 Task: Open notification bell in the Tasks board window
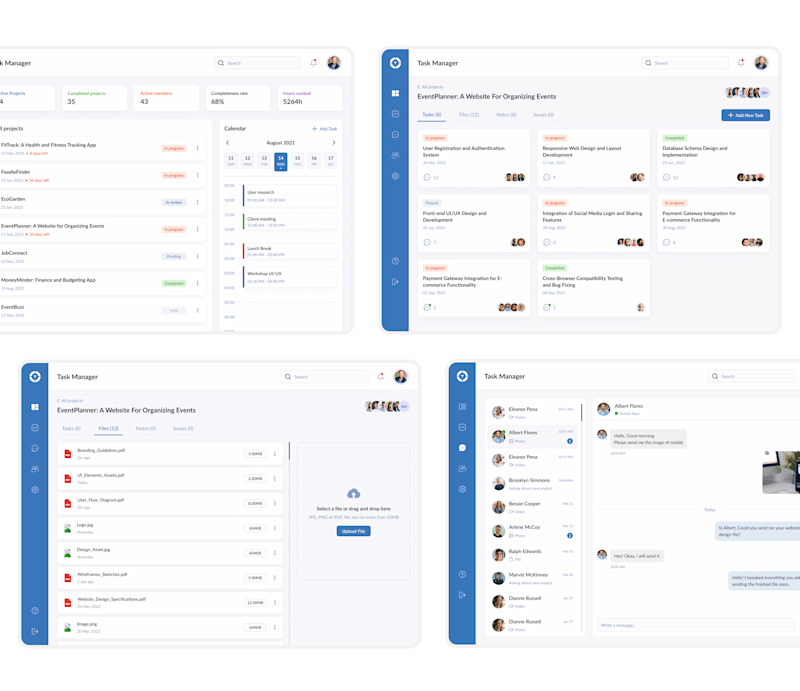(x=741, y=63)
